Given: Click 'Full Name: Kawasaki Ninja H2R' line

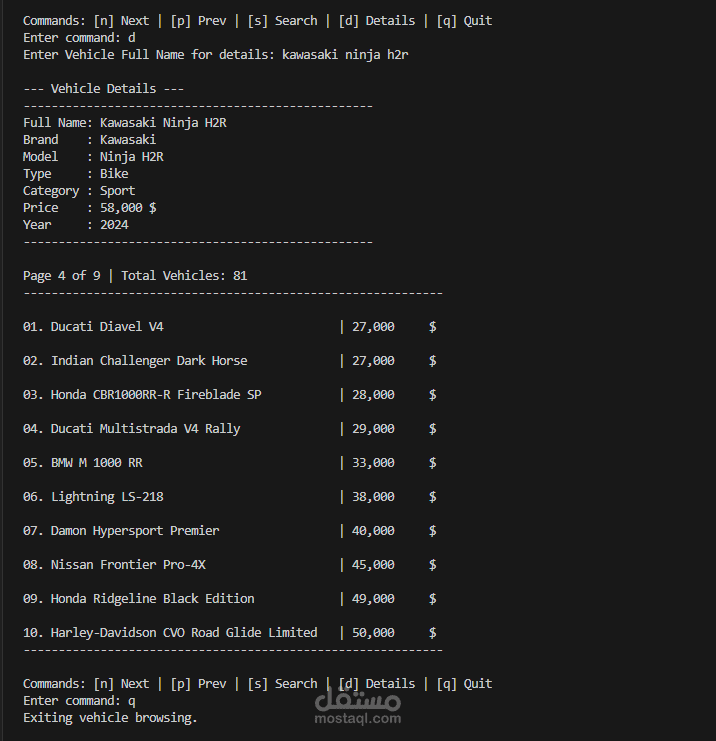Looking at the screenshot, I should [125, 123].
